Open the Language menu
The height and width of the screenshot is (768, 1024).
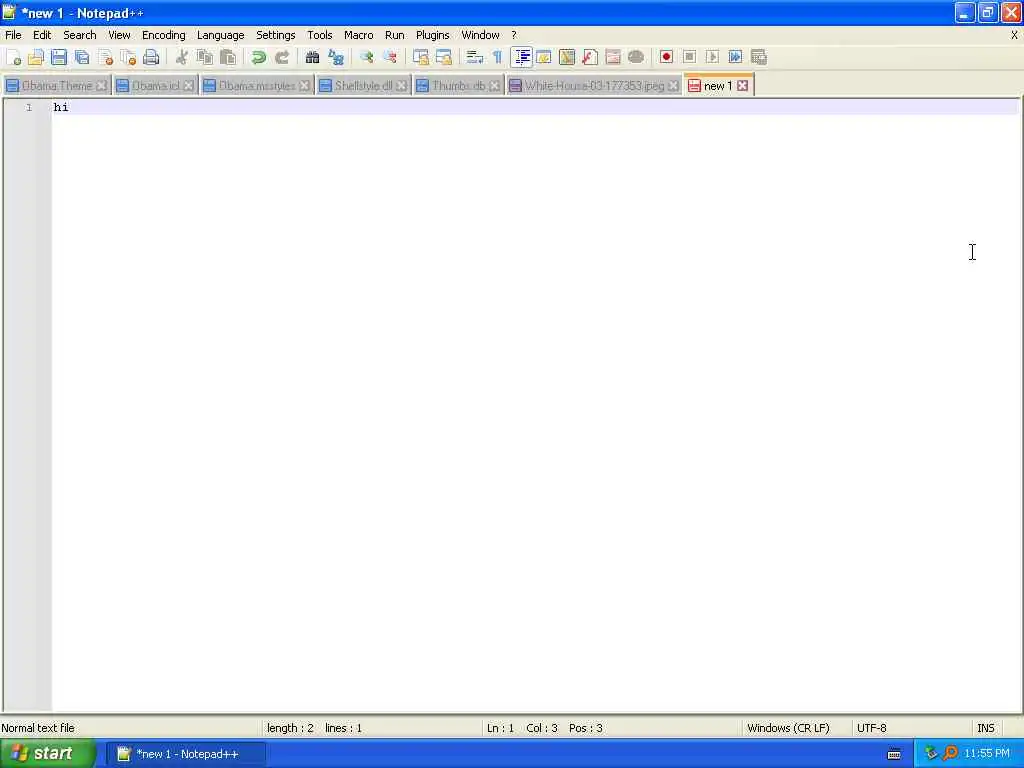click(221, 35)
